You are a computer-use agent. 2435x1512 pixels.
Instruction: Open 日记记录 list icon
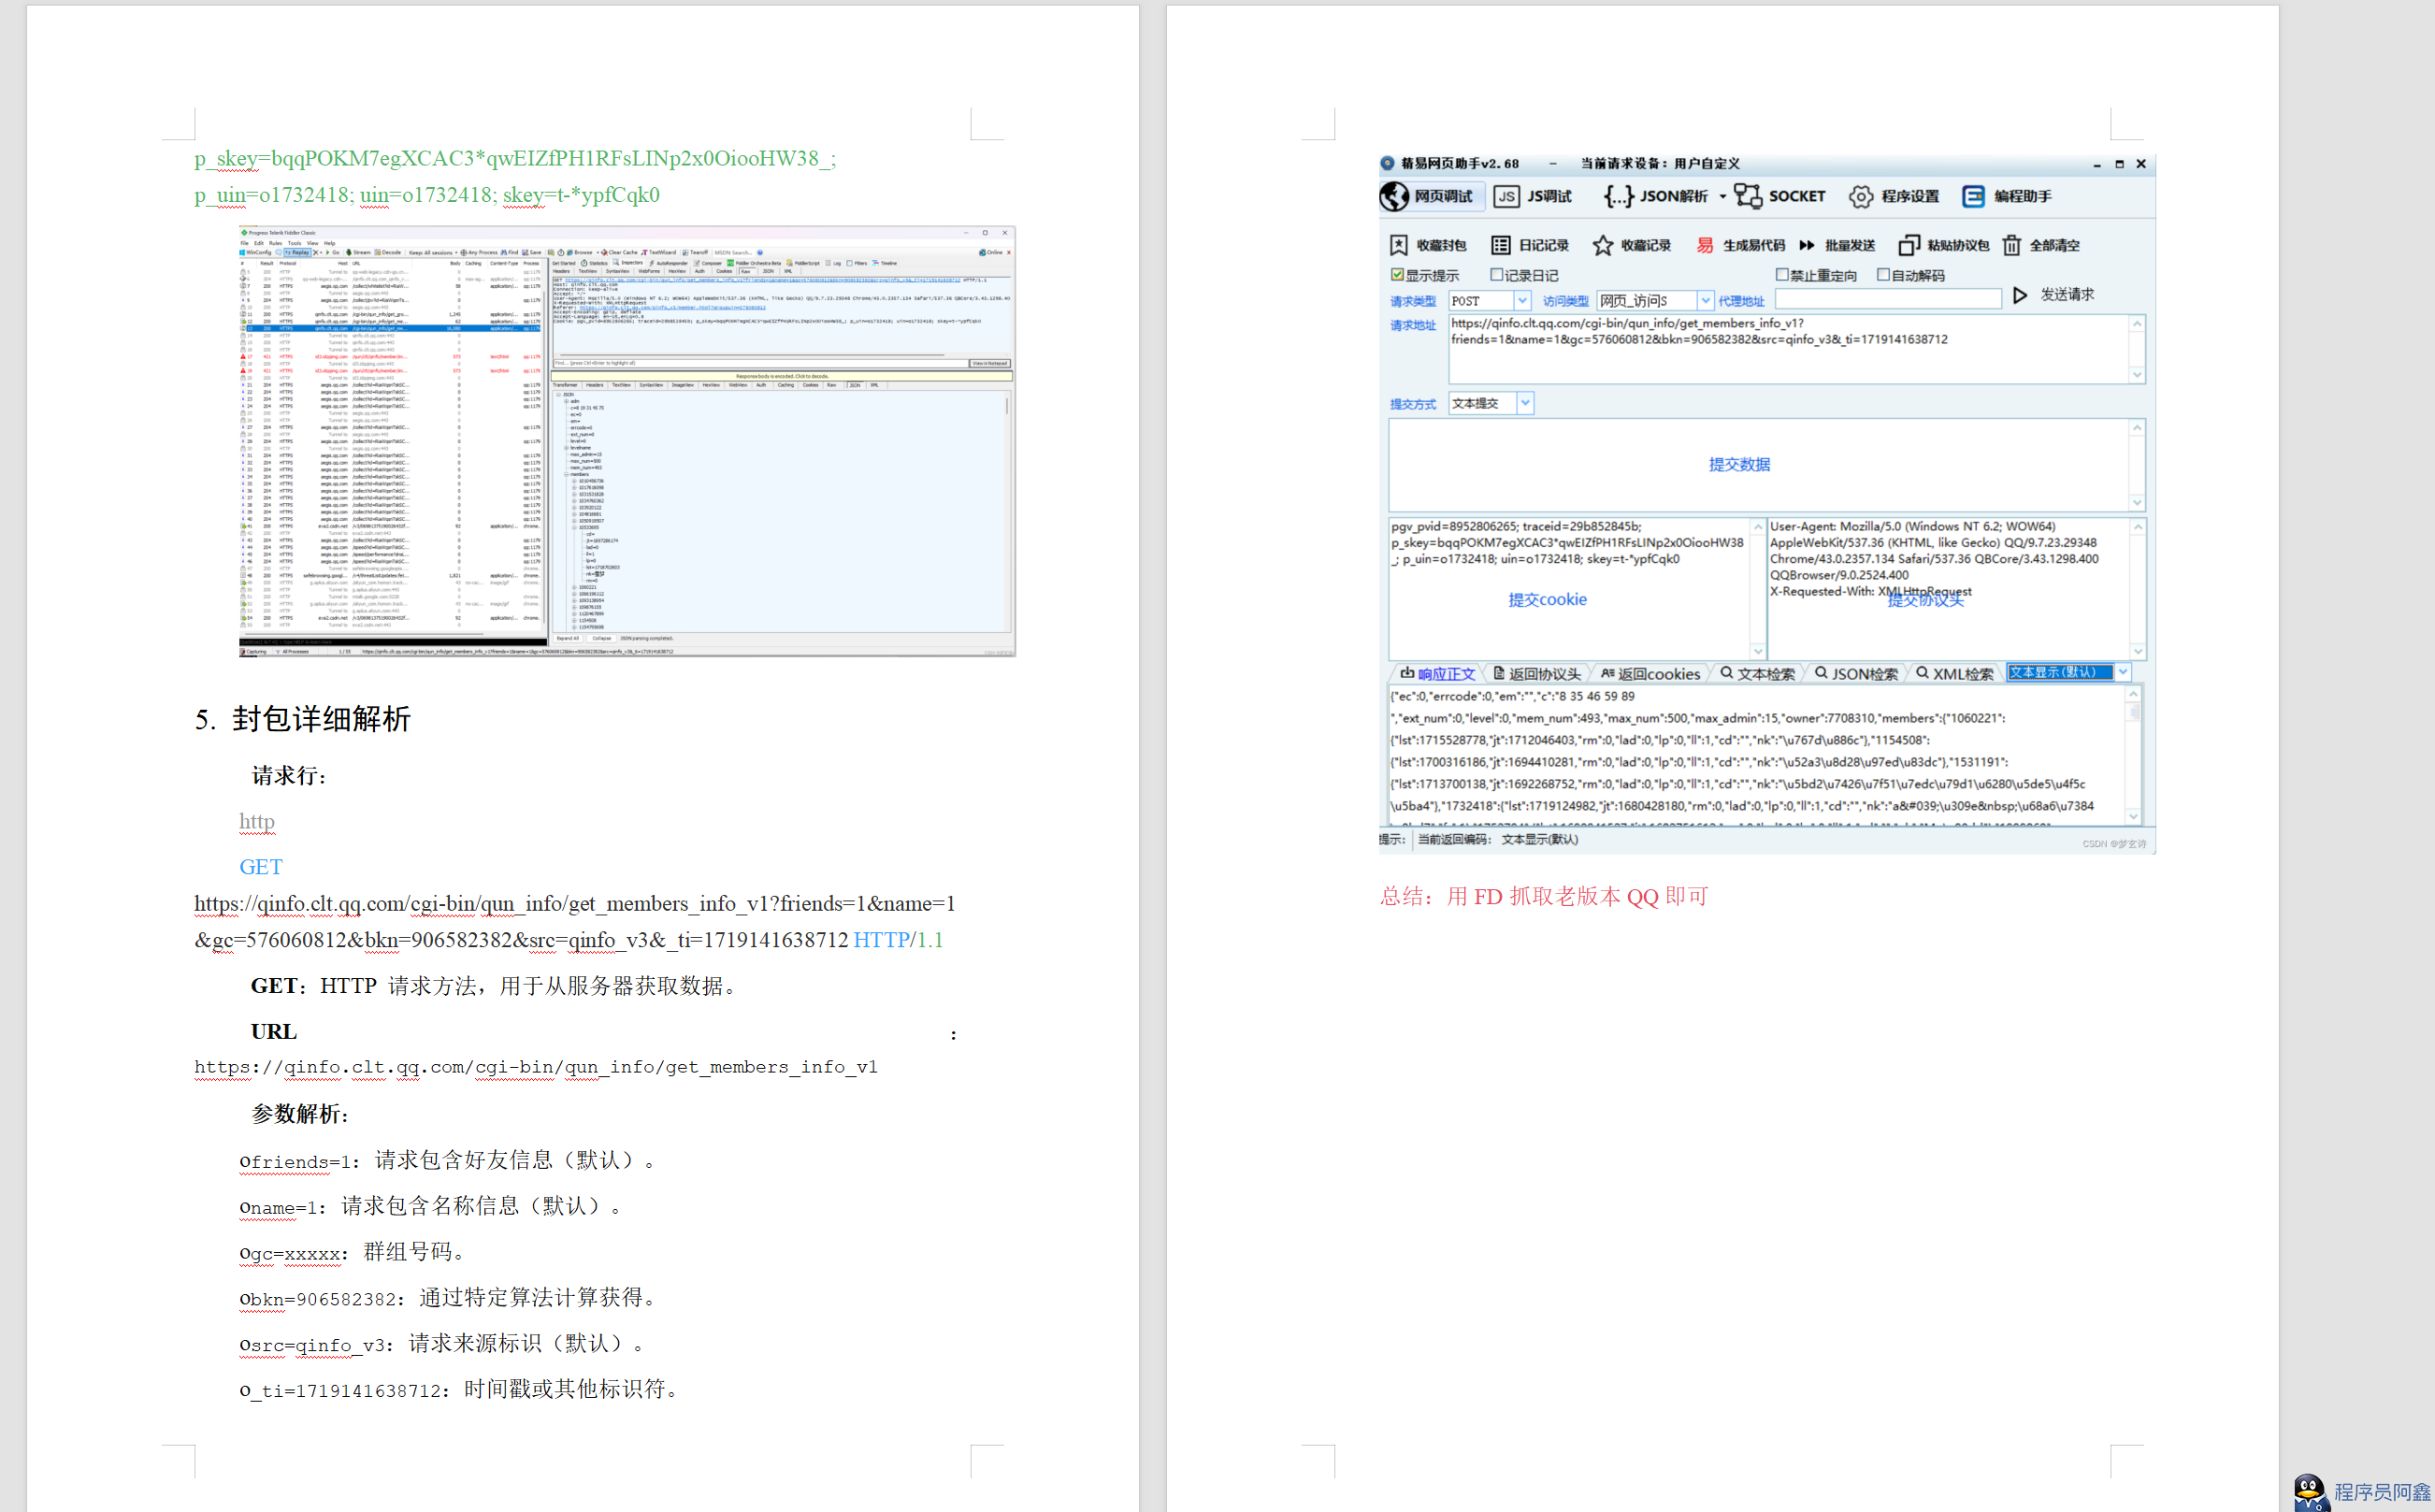(1500, 245)
